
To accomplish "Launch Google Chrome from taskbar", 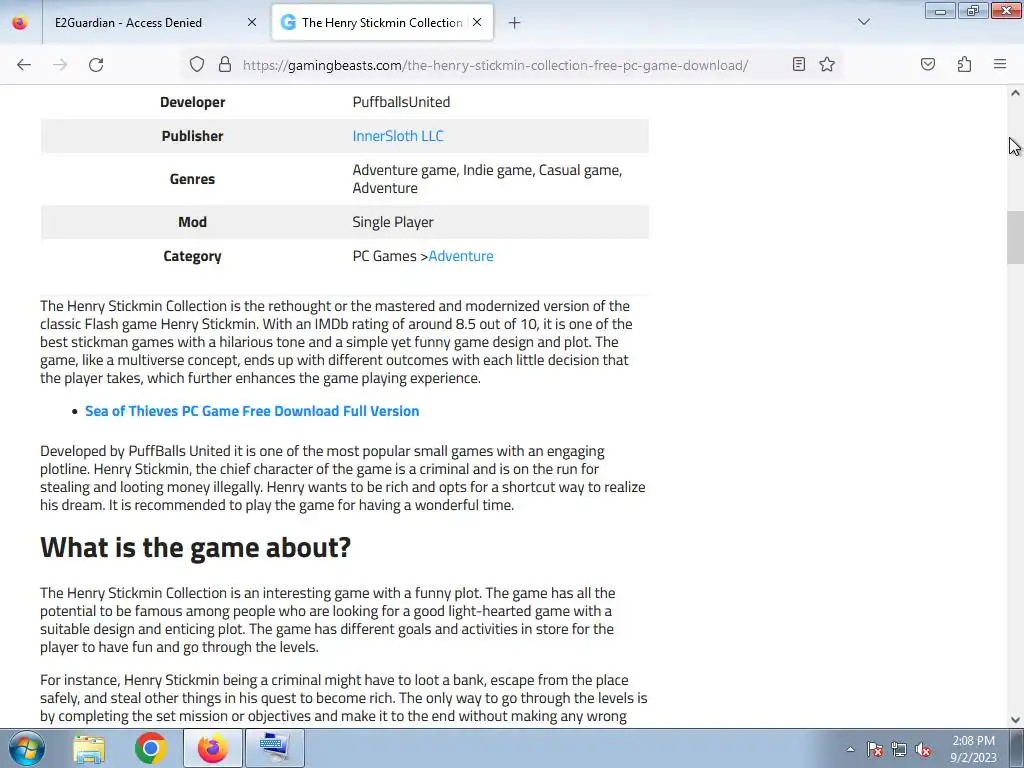I will [x=150, y=749].
